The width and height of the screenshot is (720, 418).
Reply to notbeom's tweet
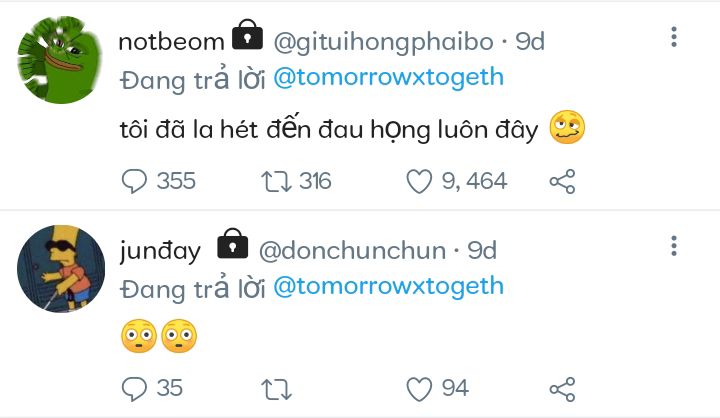click(135, 181)
